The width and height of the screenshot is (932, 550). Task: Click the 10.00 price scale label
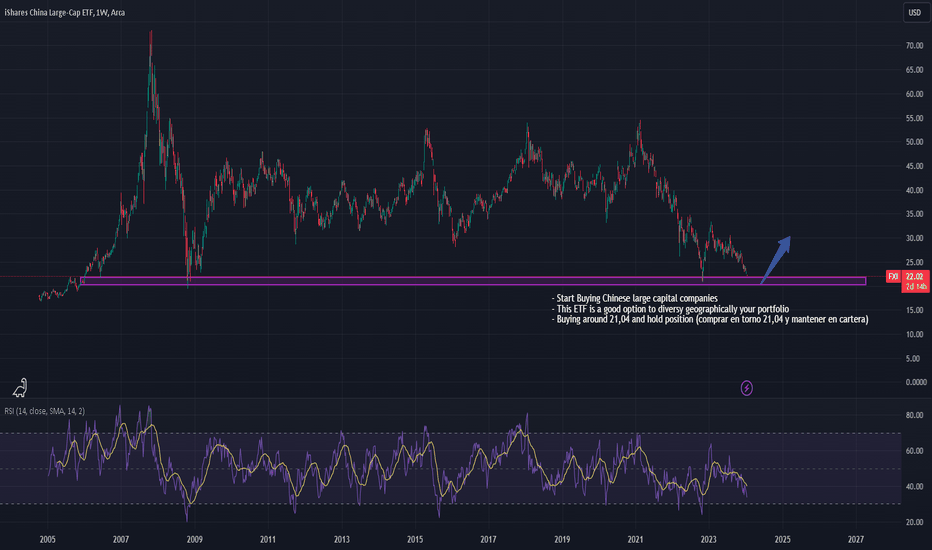[x=914, y=334]
